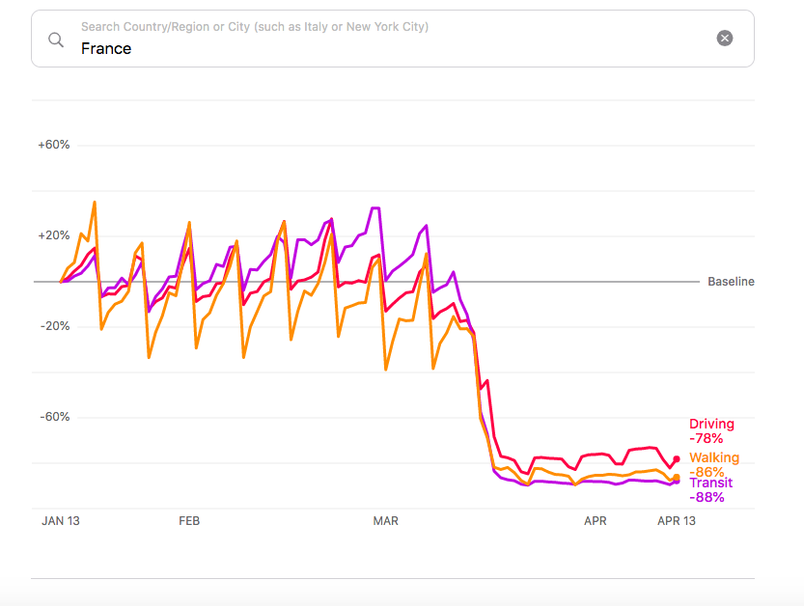Screen dimensions: 804x606
Task: Click the +60% axis label
Action: point(54,145)
